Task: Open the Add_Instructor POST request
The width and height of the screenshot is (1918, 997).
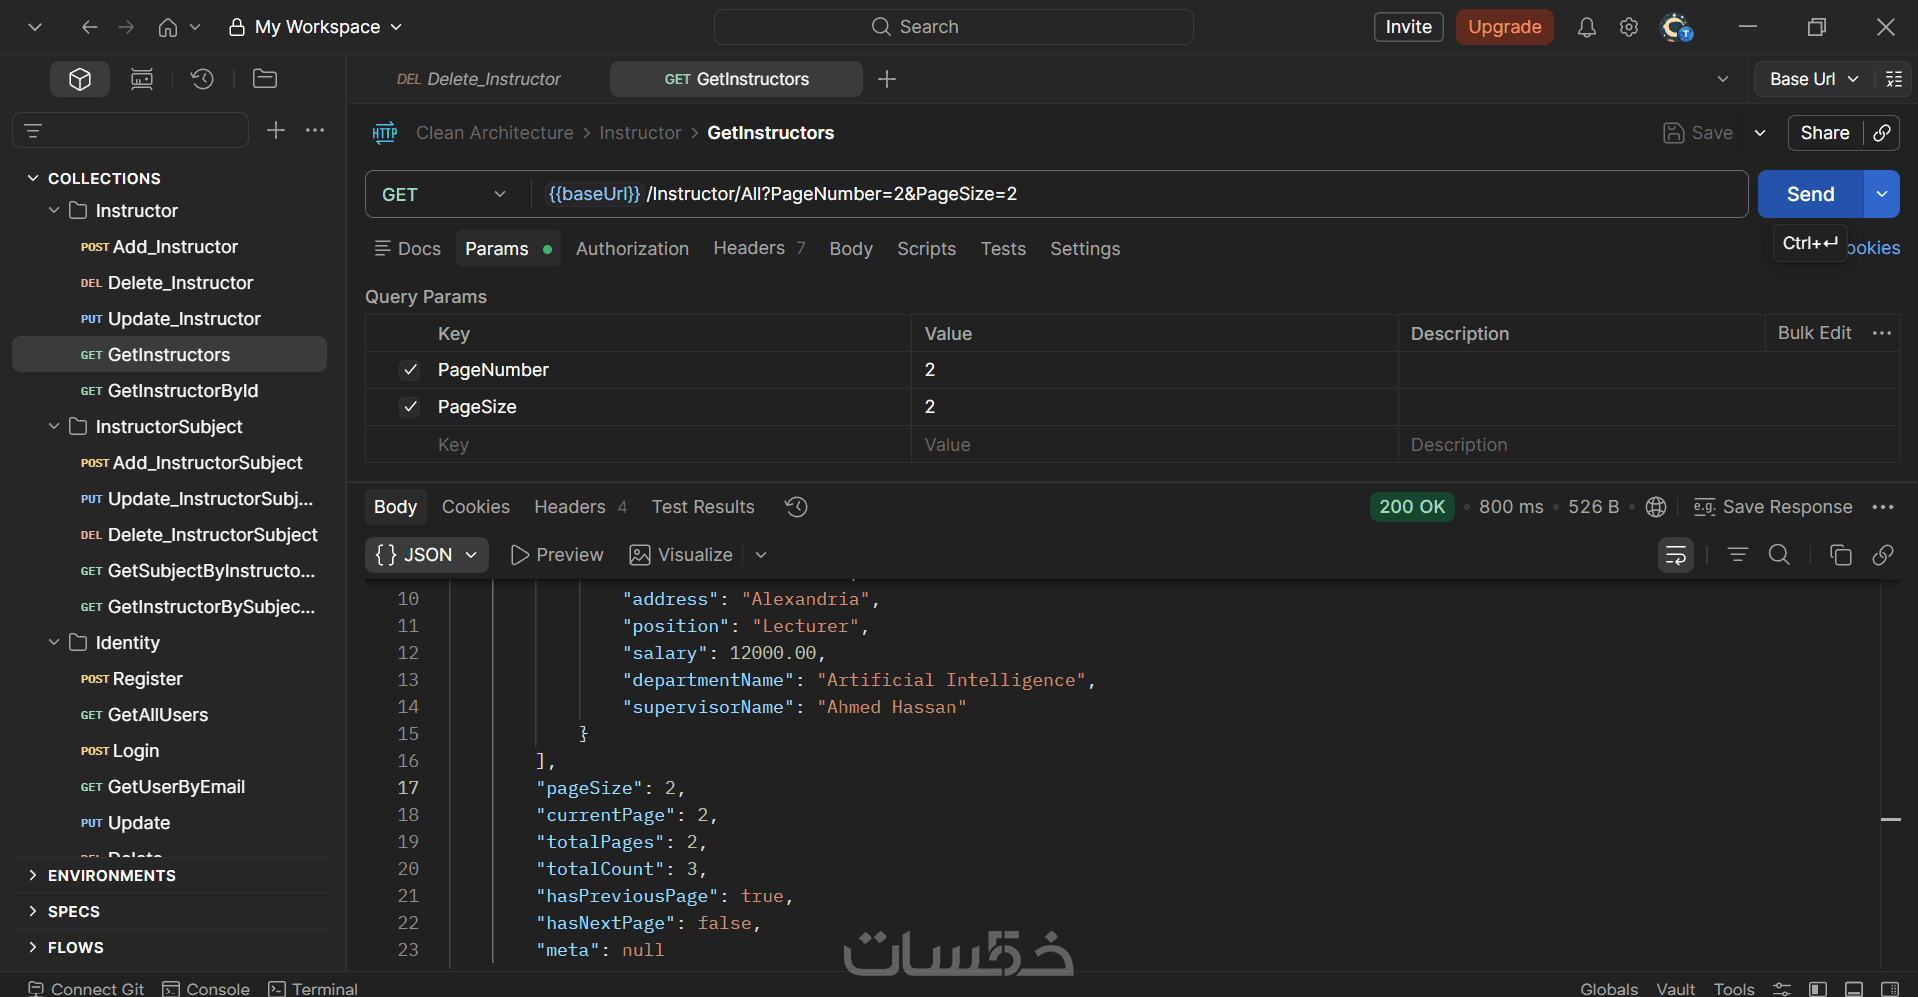Action: pyautogui.click(x=175, y=247)
